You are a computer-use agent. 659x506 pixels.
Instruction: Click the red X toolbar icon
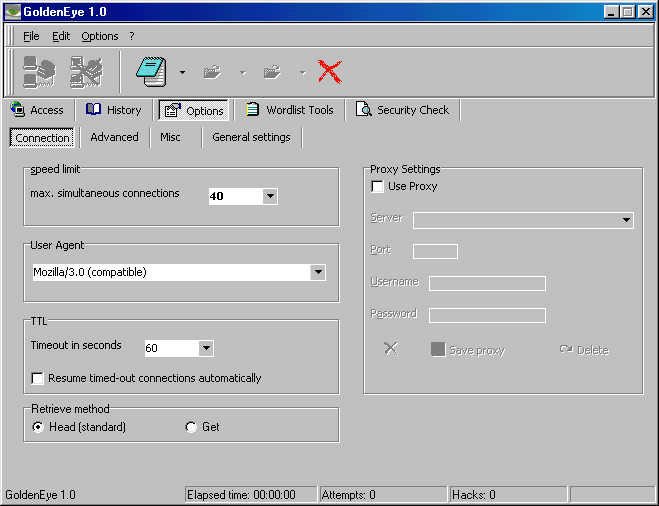(x=329, y=71)
